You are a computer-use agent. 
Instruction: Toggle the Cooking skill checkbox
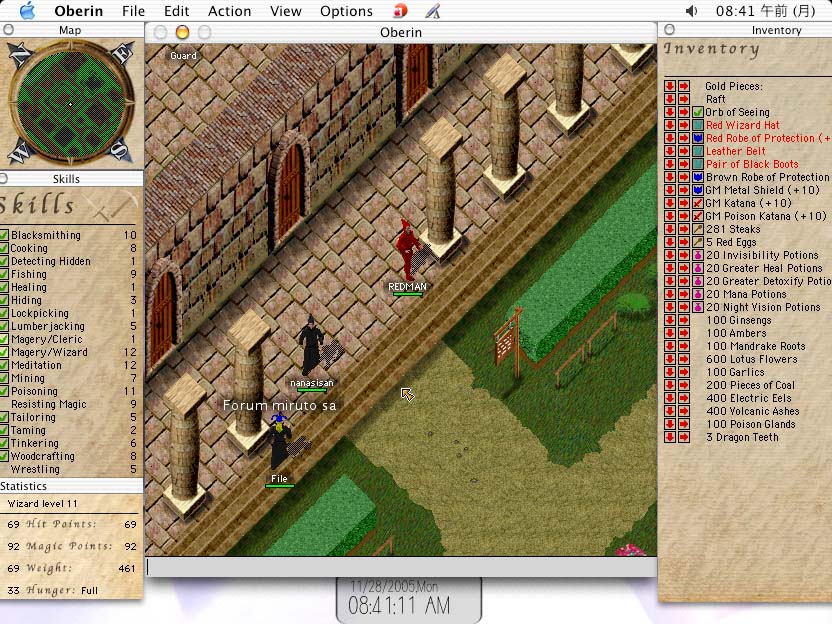(4, 248)
